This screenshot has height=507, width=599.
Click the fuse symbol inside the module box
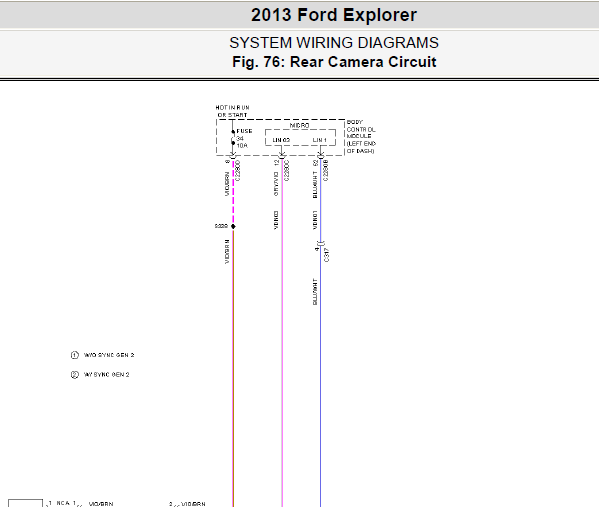click(233, 138)
